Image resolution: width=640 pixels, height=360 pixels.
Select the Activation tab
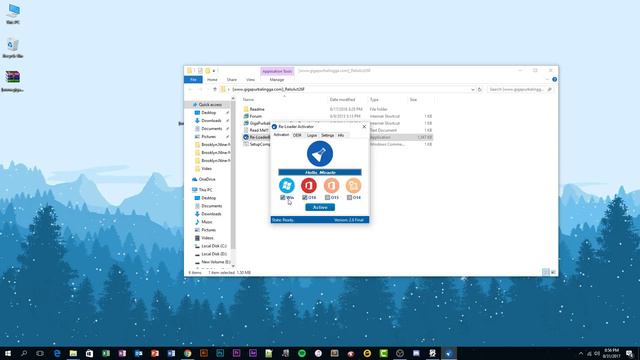(x=281, y=135)
